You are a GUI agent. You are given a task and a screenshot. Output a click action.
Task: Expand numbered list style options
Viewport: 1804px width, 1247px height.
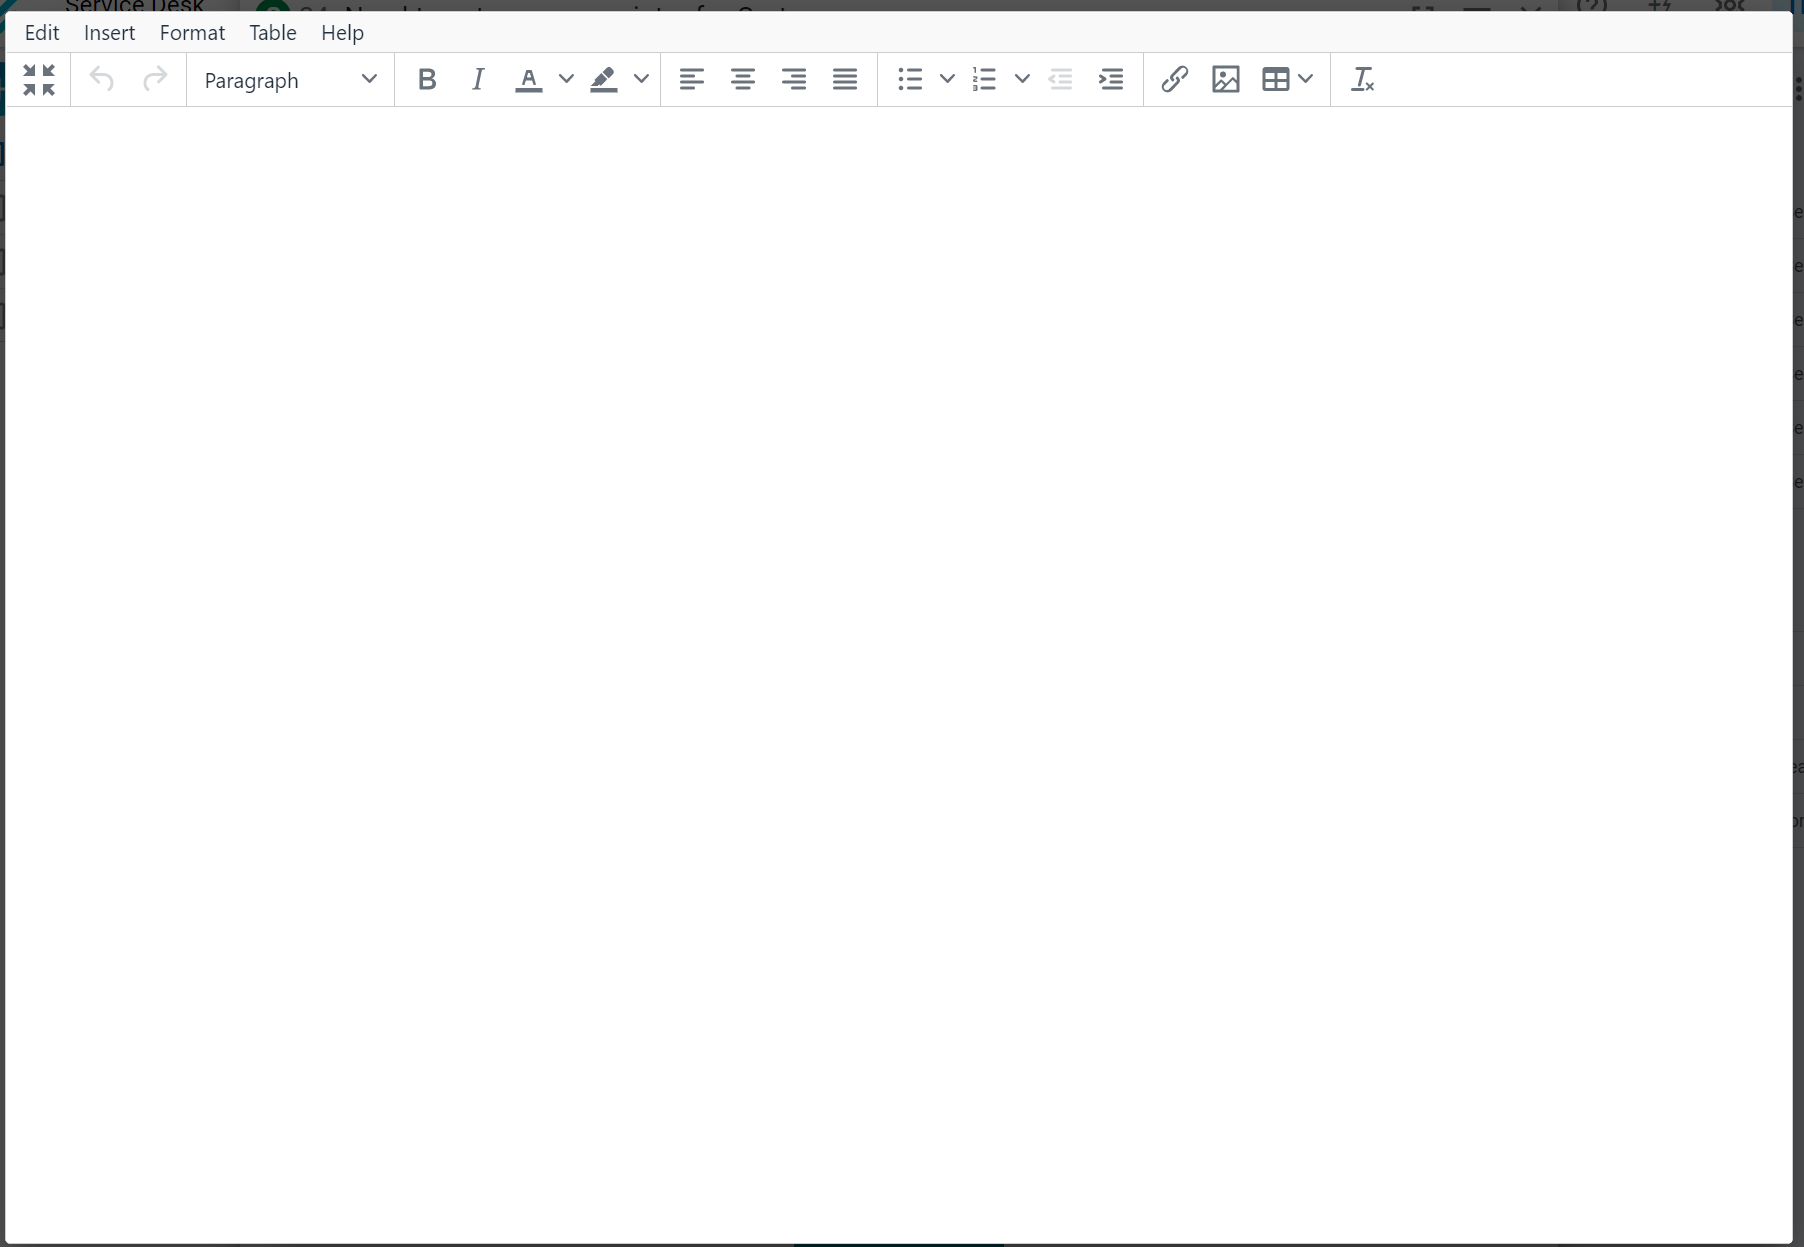[x=1022, y=80]
